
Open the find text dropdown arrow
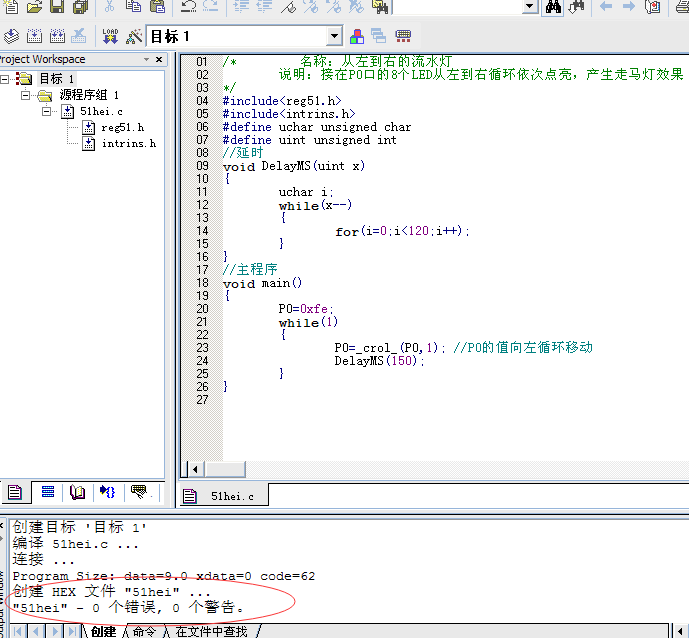pos(529,6)
